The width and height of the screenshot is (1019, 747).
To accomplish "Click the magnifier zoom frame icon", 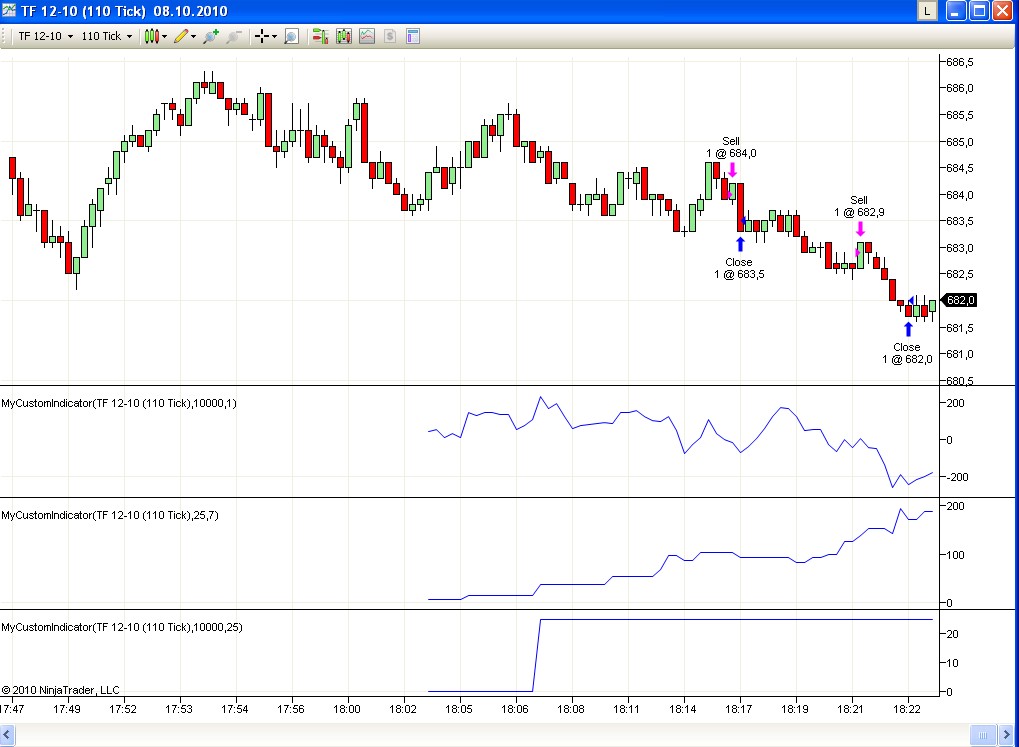I will pos(291,36).
